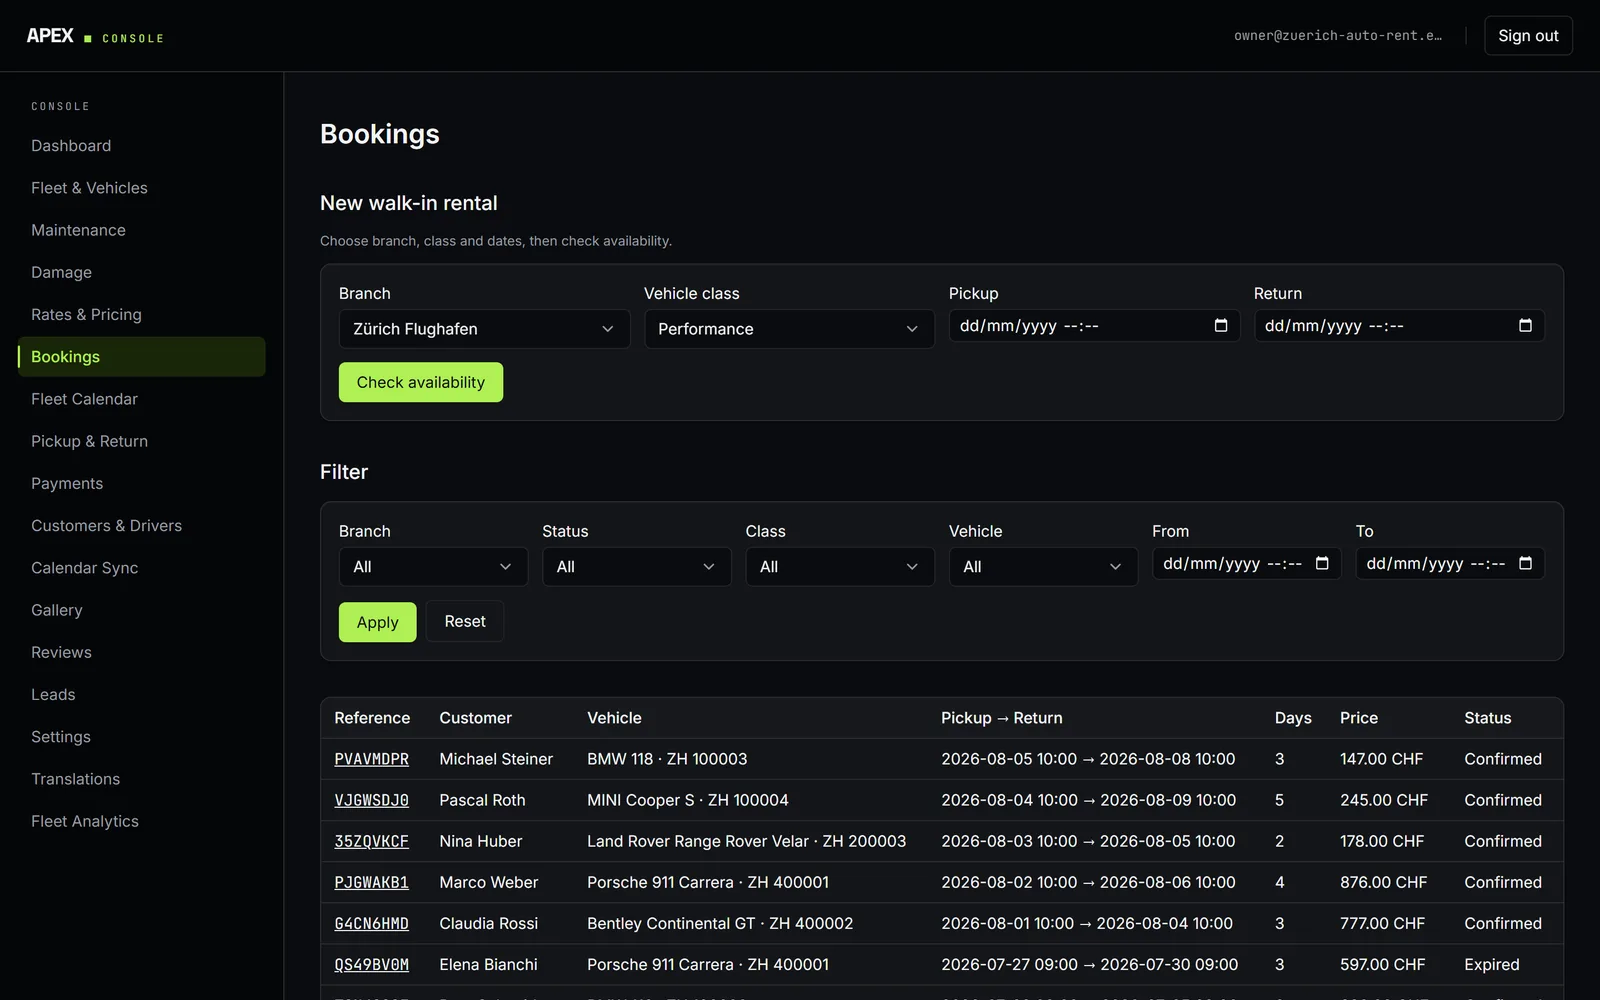
Task: Open booking reference 35ZQVKCF
Action: [371, 842]
